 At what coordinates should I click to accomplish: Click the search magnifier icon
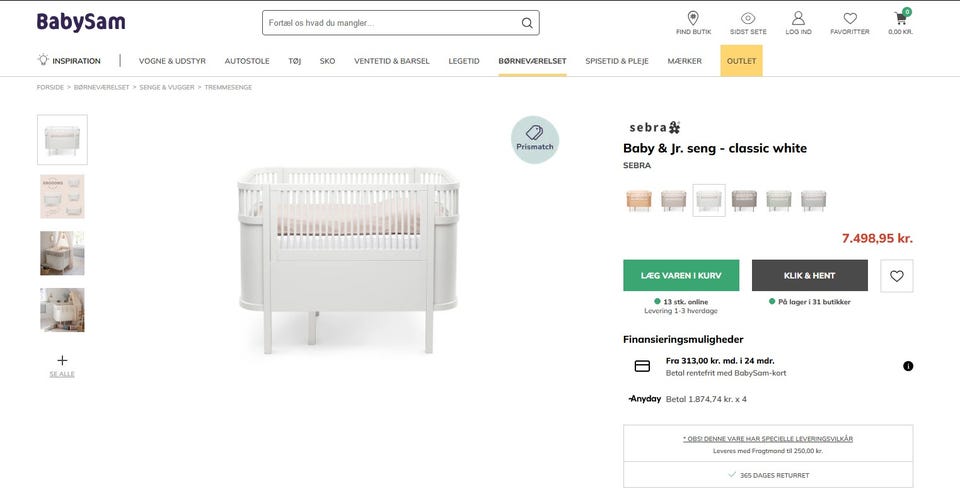(527, 23)
